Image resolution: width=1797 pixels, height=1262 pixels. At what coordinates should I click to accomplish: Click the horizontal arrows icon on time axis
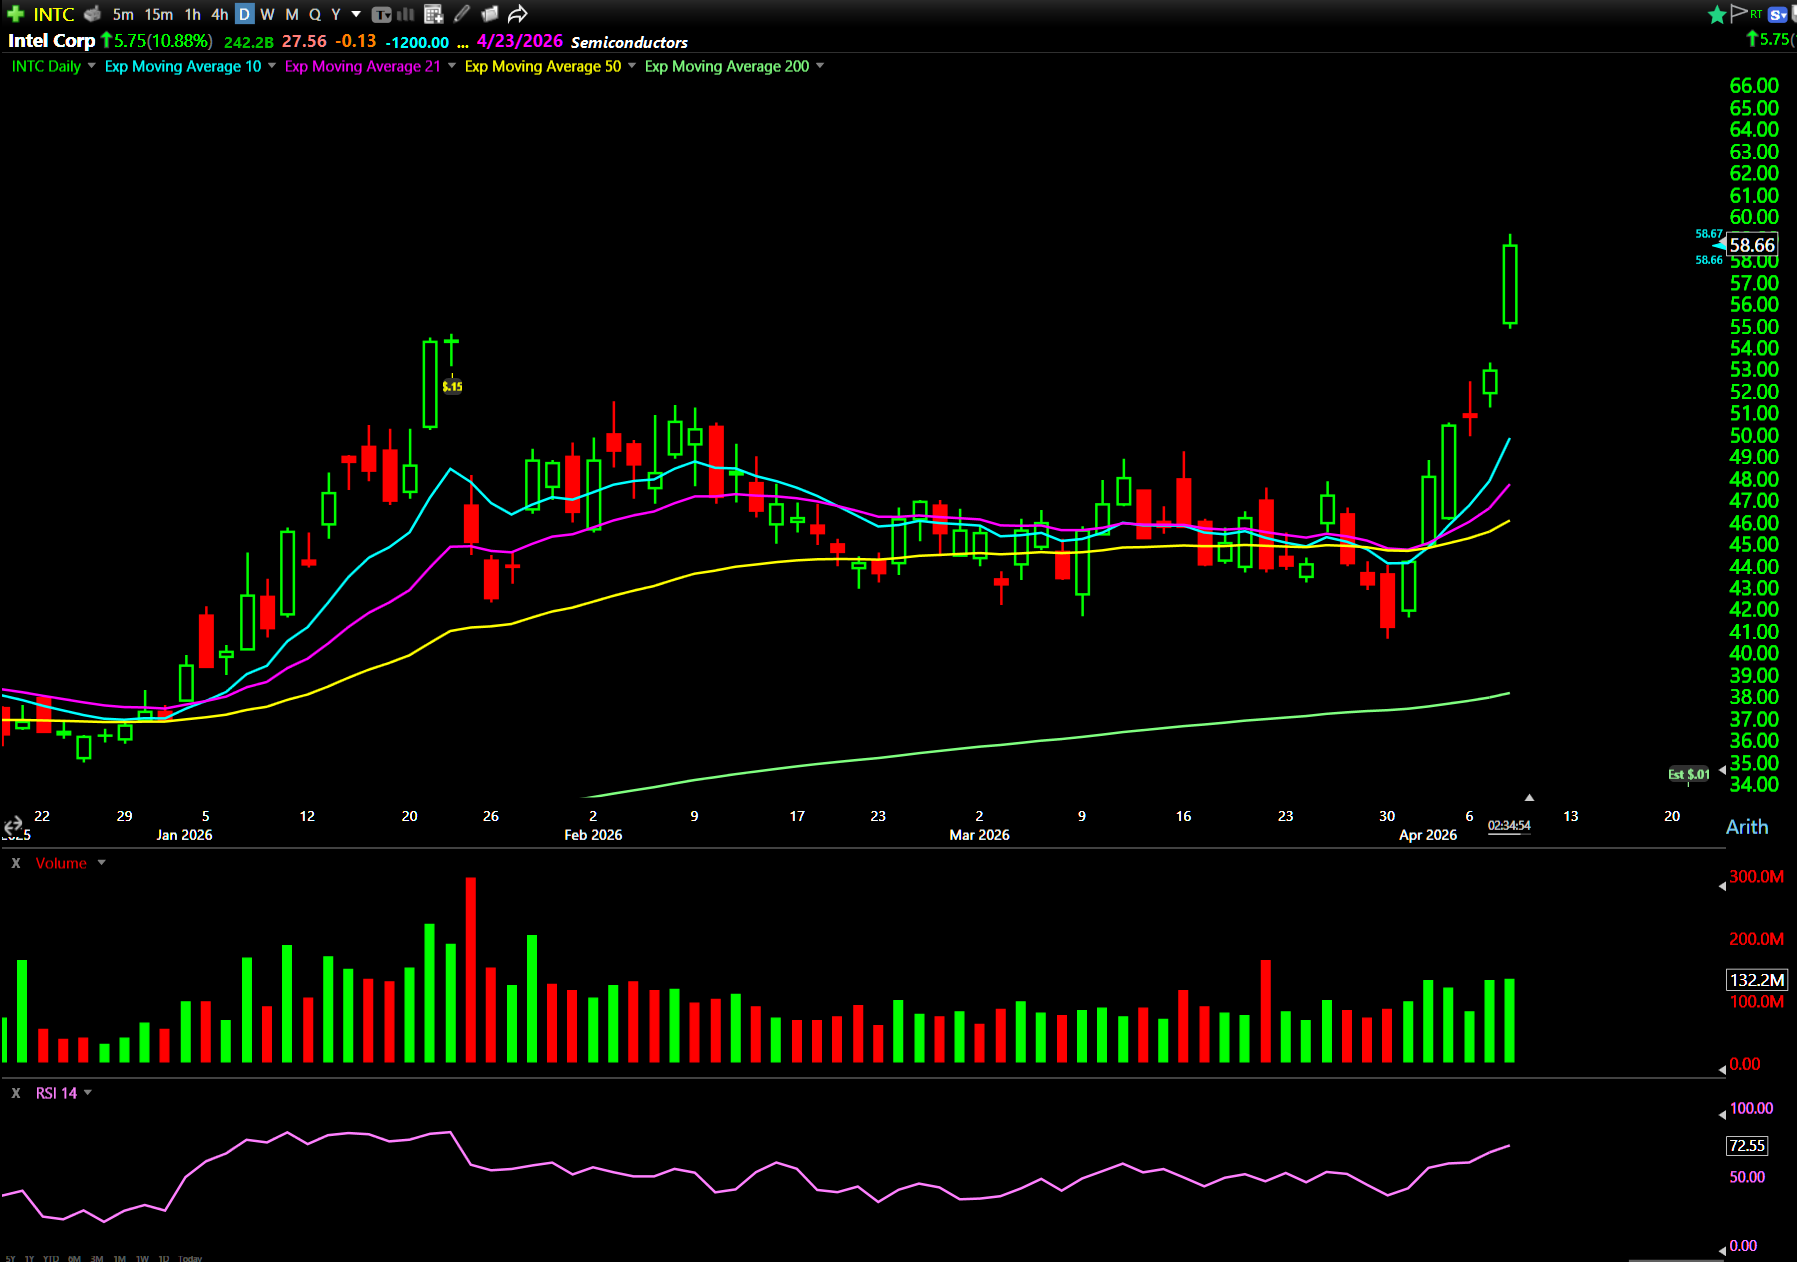(x=13, y=826)
